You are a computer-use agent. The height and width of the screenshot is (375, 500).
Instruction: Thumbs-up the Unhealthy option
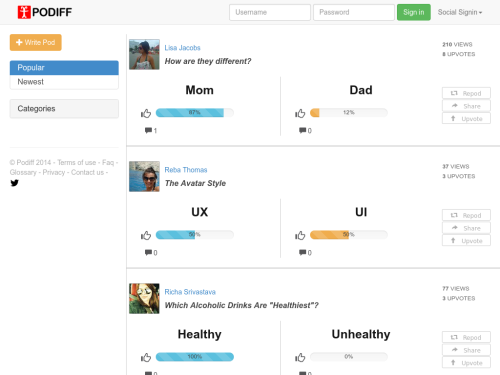click(x=300, y=357)
